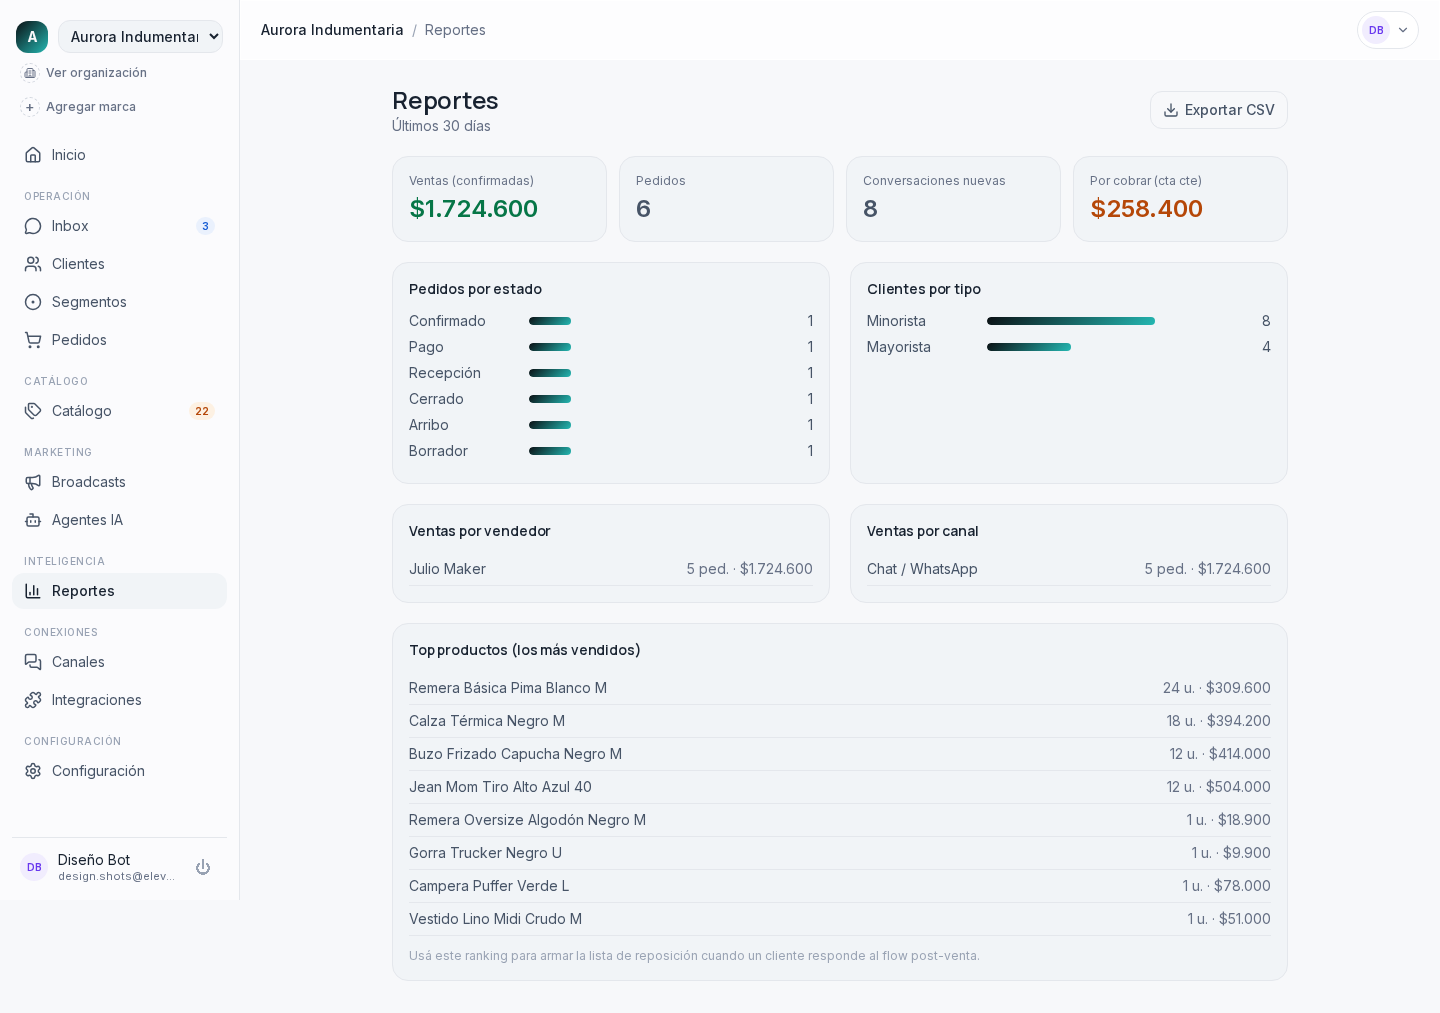This screenshot has width=1440, height=1013.
Task: Select the Canales menu item
Action: 119,662
